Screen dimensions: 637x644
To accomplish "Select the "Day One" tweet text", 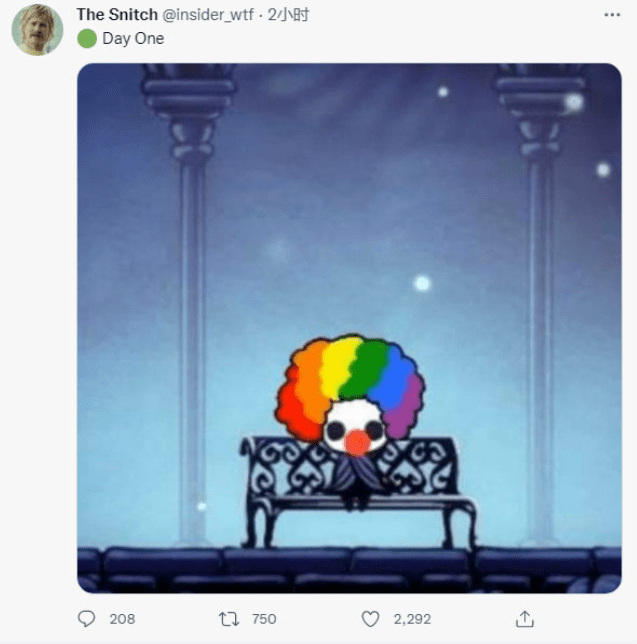I will point(133,39).
